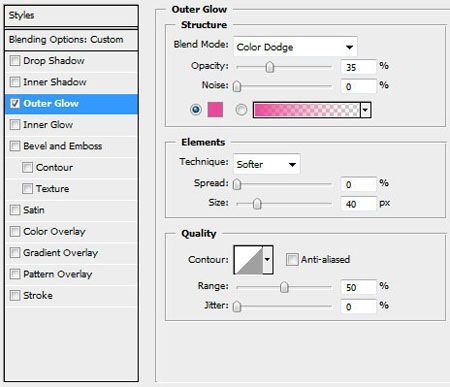
Task: Click the Noise slider handle
Action: click(237, 87)
